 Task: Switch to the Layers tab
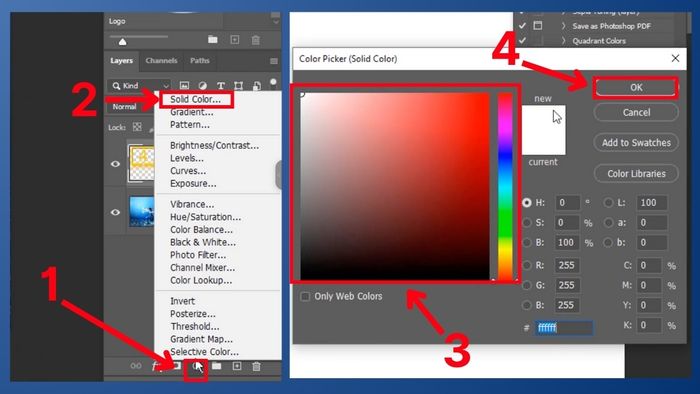point(121,61)
